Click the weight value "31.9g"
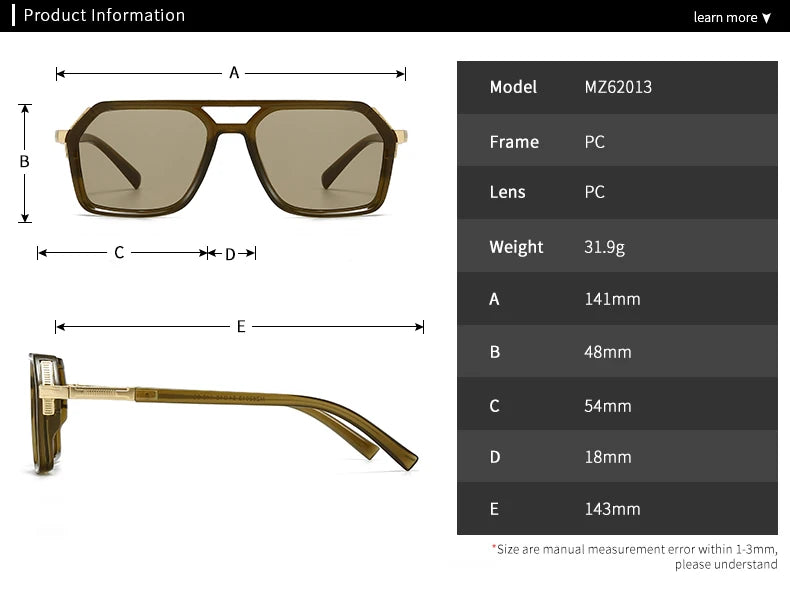Screen dimensions: 790x601 pyautogui.click(x=604, y=247)
